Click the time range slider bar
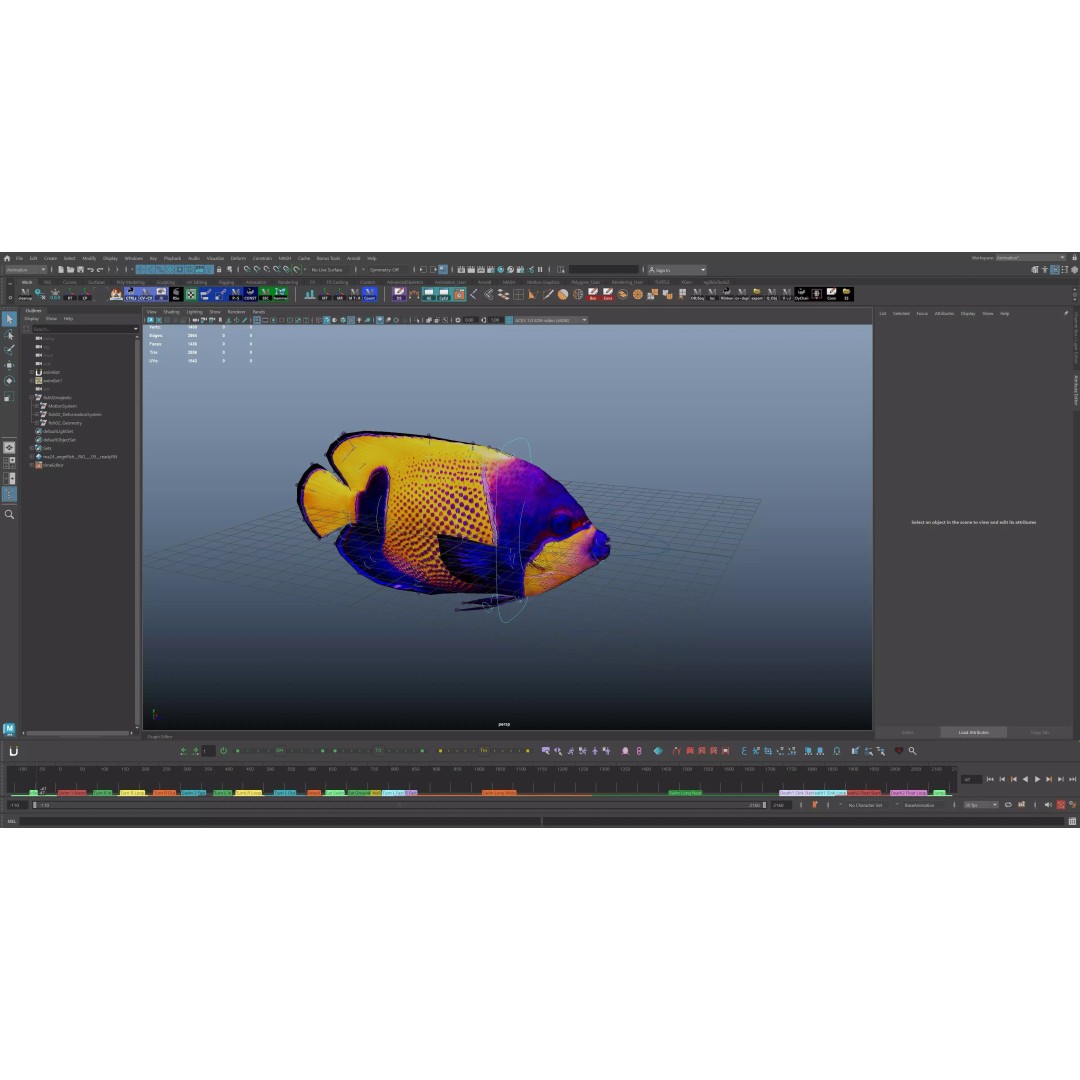The height and width of the screenshot is (1080, 1080). pyautogui.click(x=399, y=804)
